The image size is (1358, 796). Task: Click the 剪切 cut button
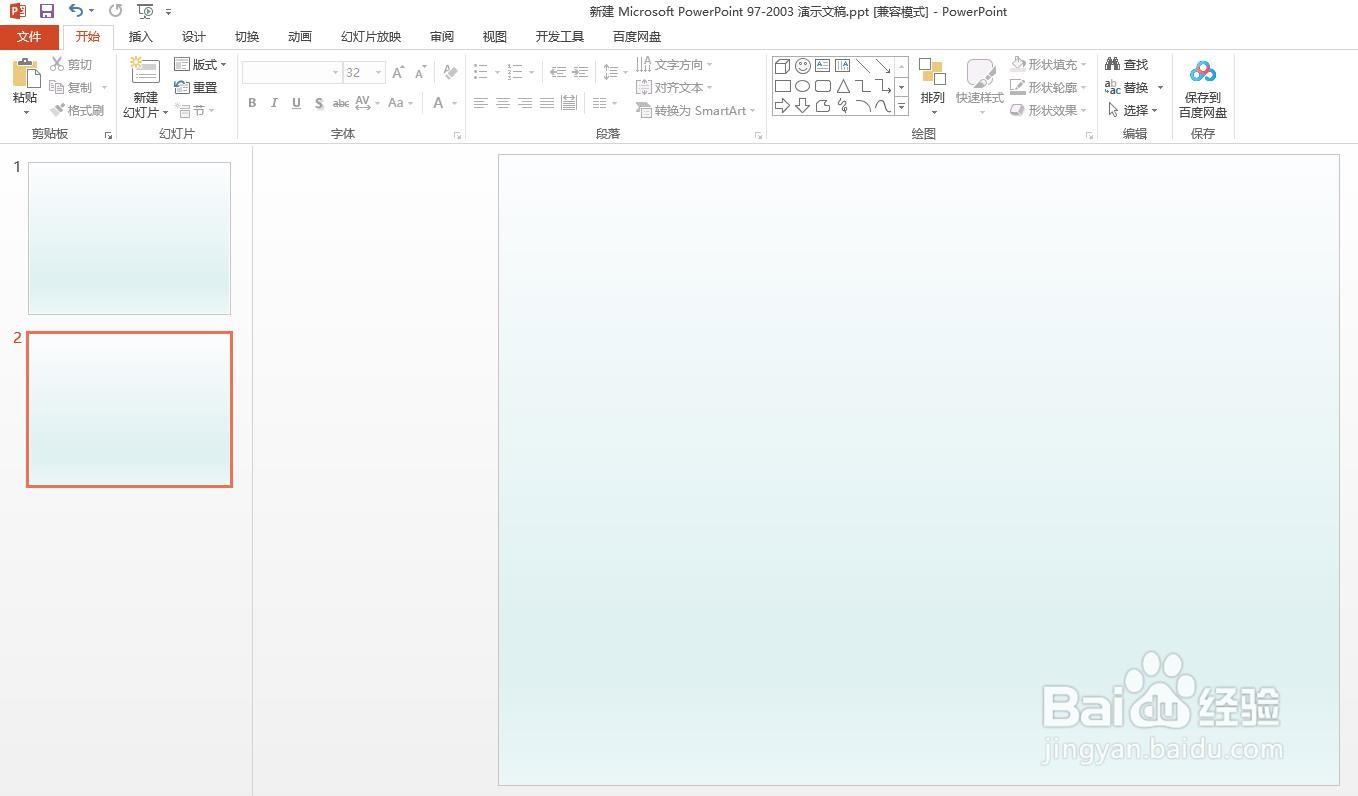[x=71, y=64]
